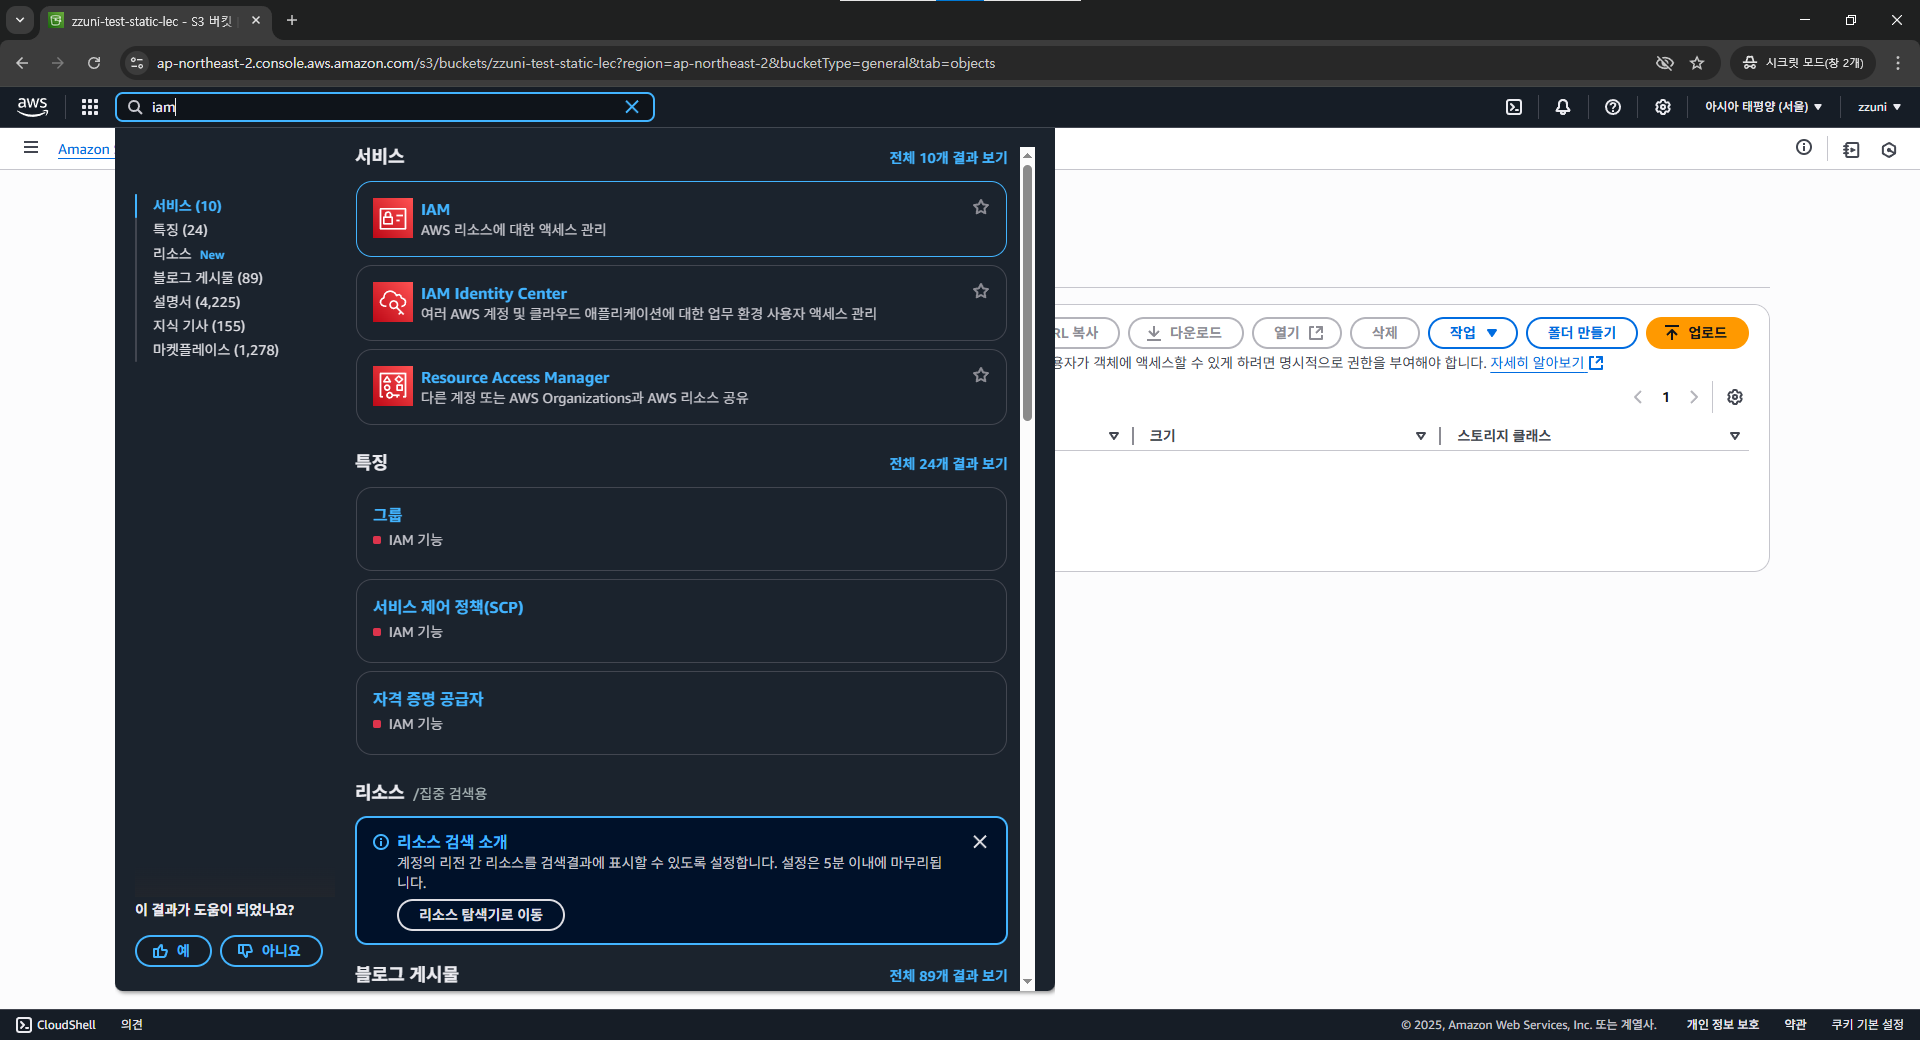The height and width of the screenshot is (1040, 1920).
Task: Open the Resource Access Manager link
Action: [x=515, y=377]
